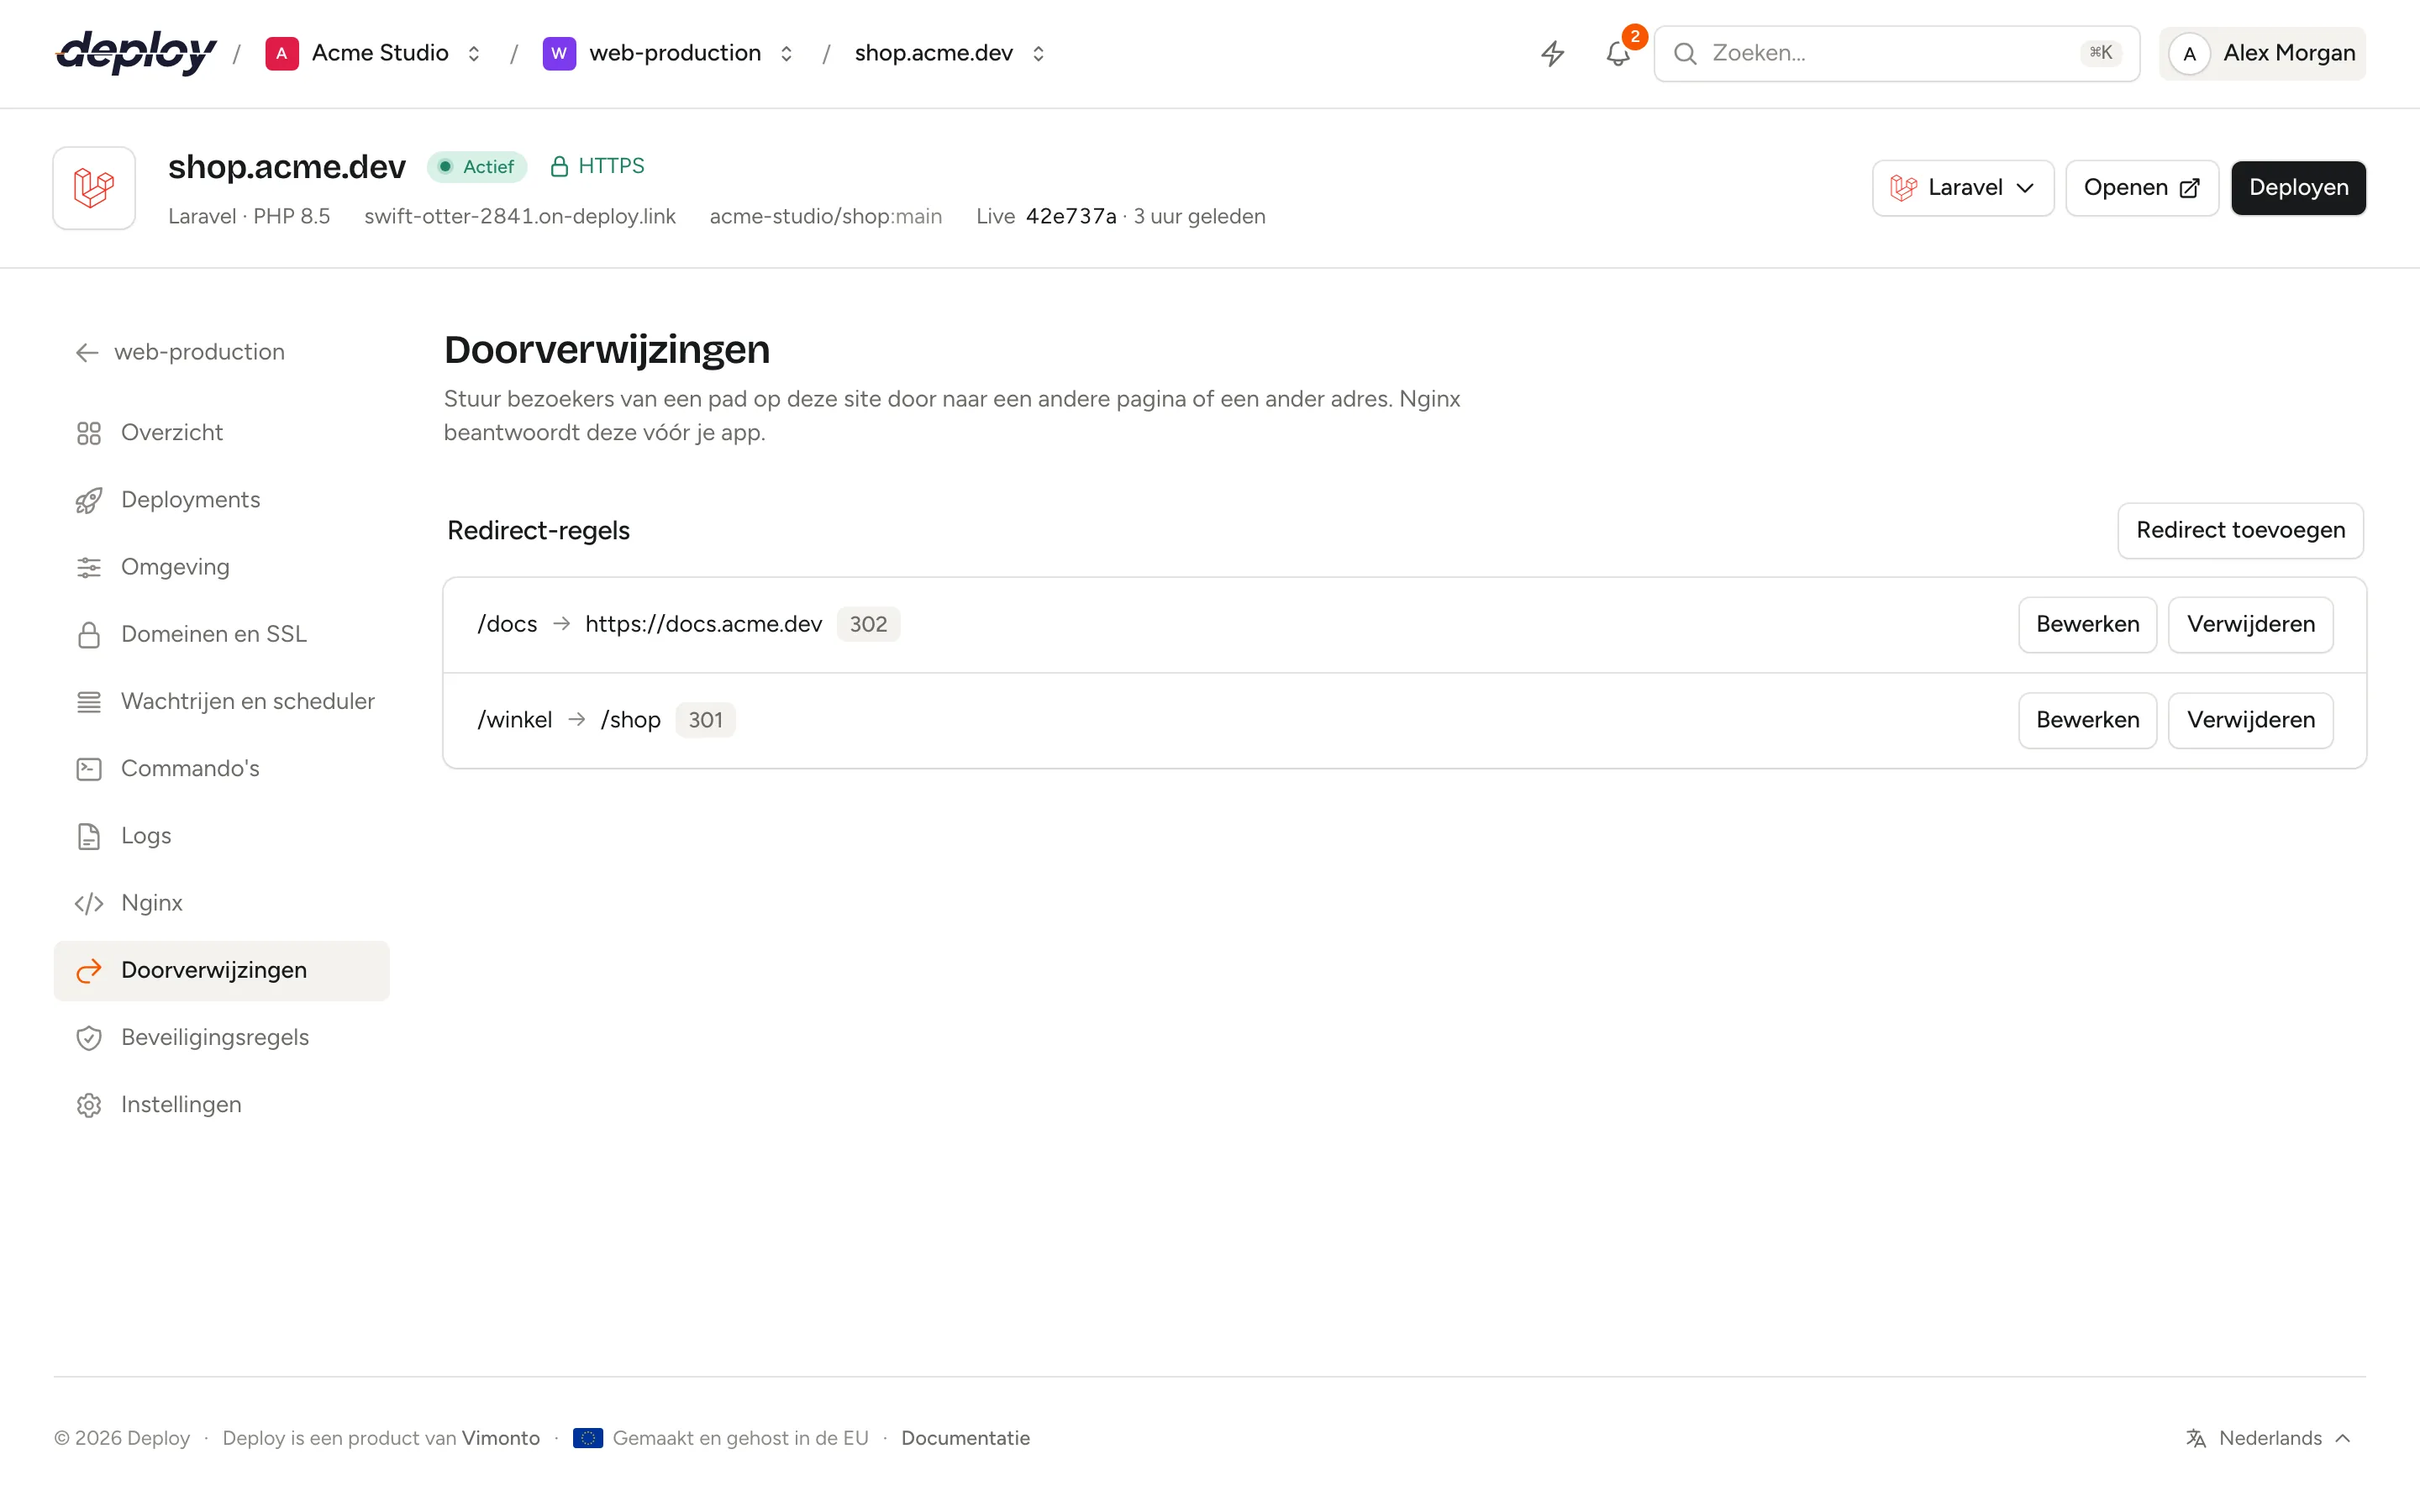Screen dimensions: 2420x1512
Task: Click the Nginx code brackets icon
Action: [x=89, y=903]
